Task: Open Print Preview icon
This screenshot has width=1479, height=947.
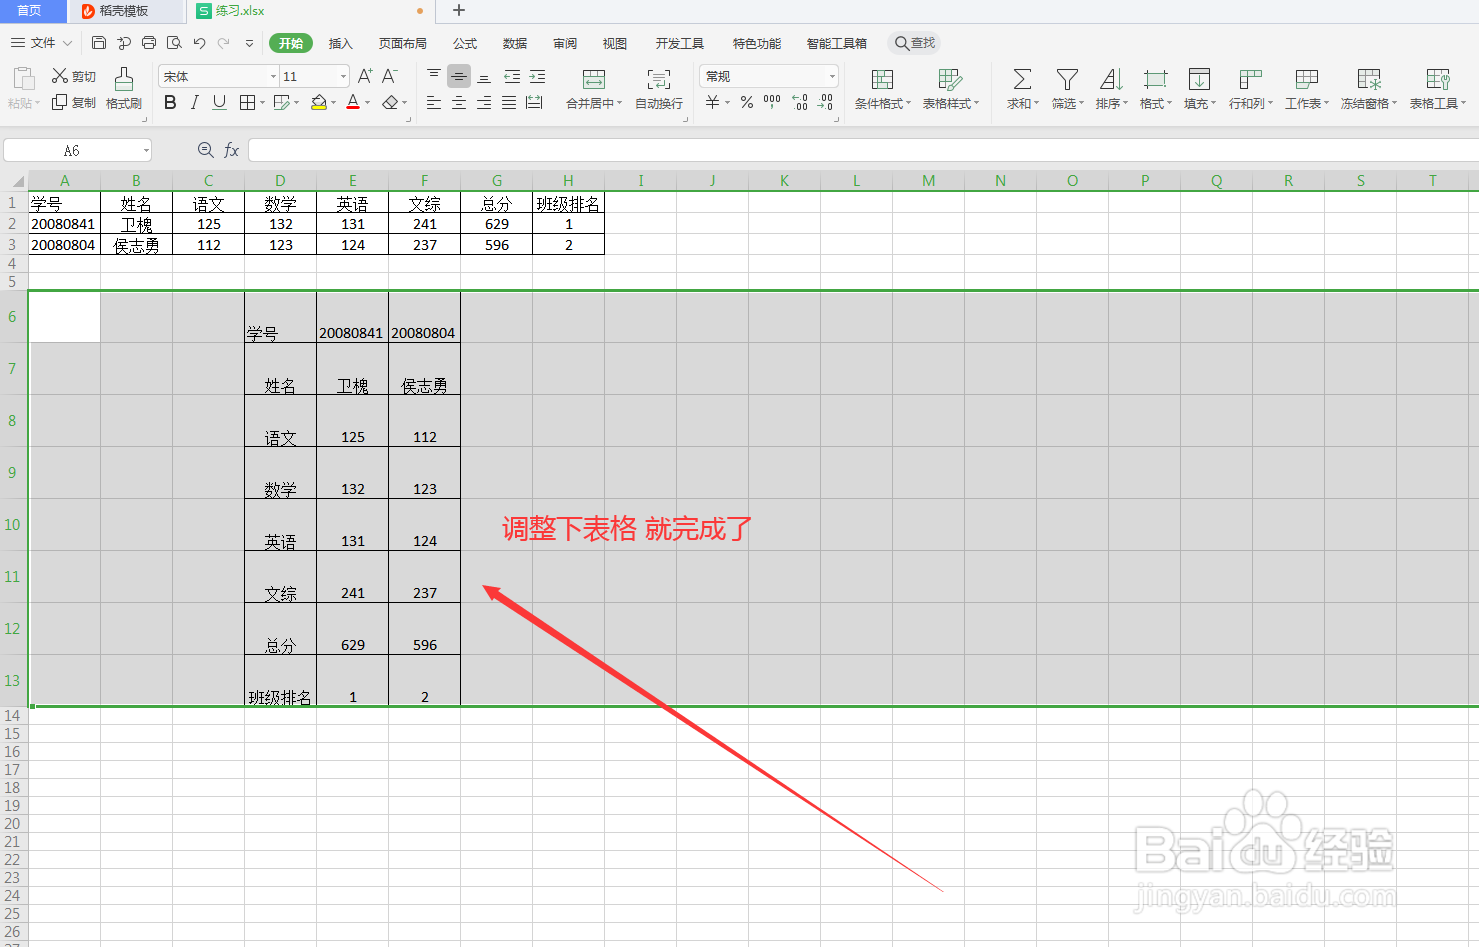Action: coord(174,43)
